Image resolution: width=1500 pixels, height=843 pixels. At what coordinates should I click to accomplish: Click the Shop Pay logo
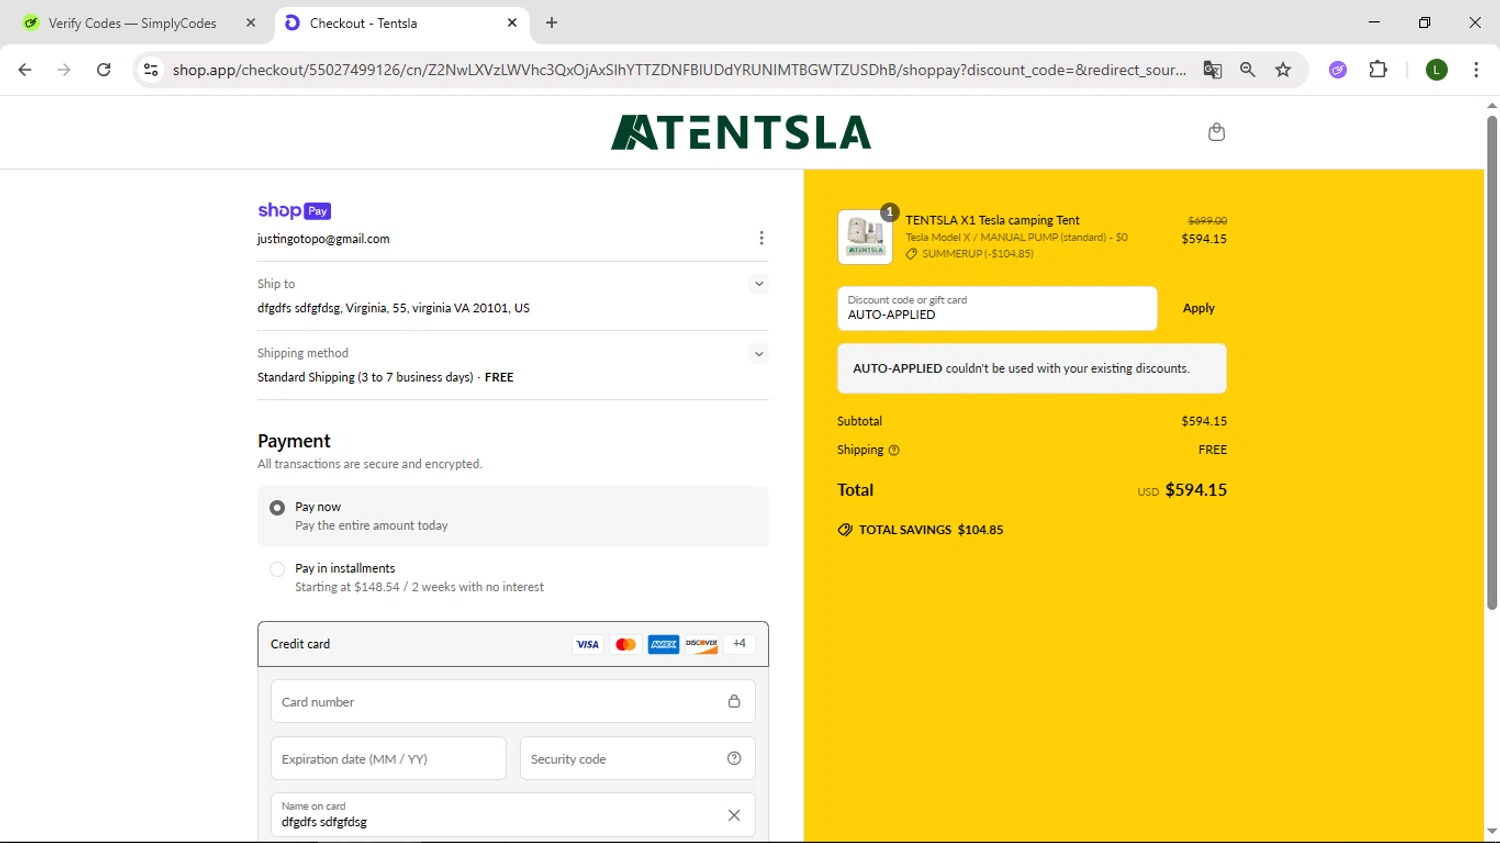click(294, 210)
